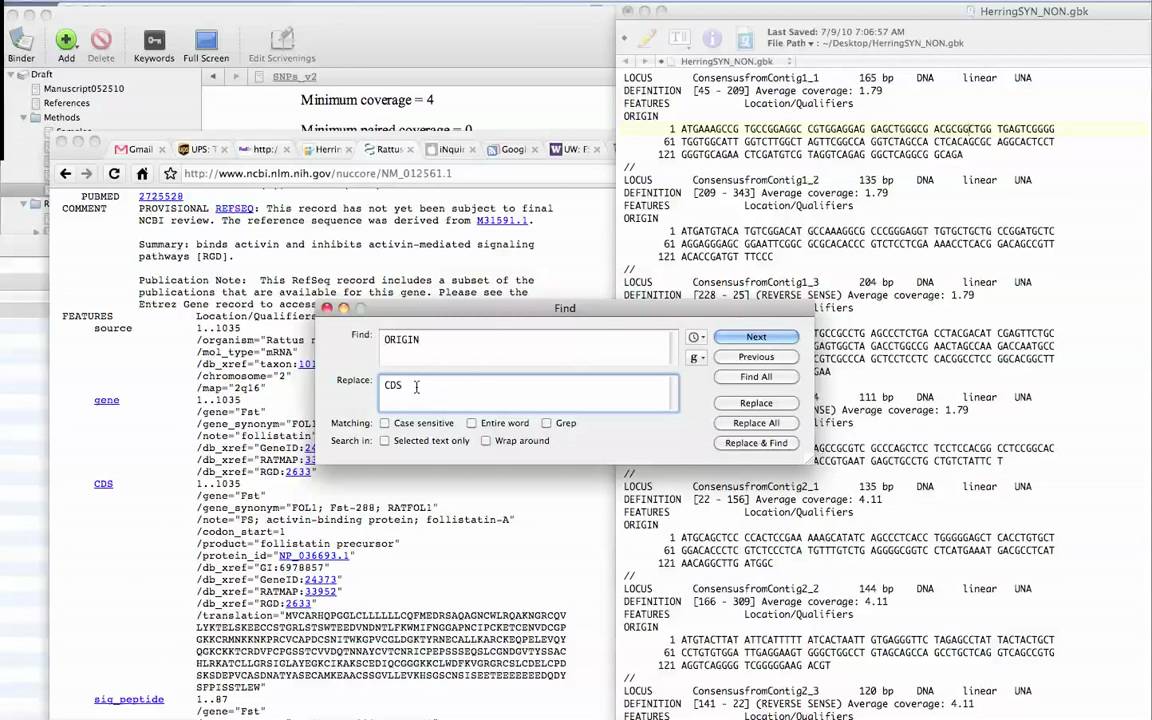Click the Delete icon in Scrivener toolbar
This screenshot has width=1152, height=720.
click(101, 40)
